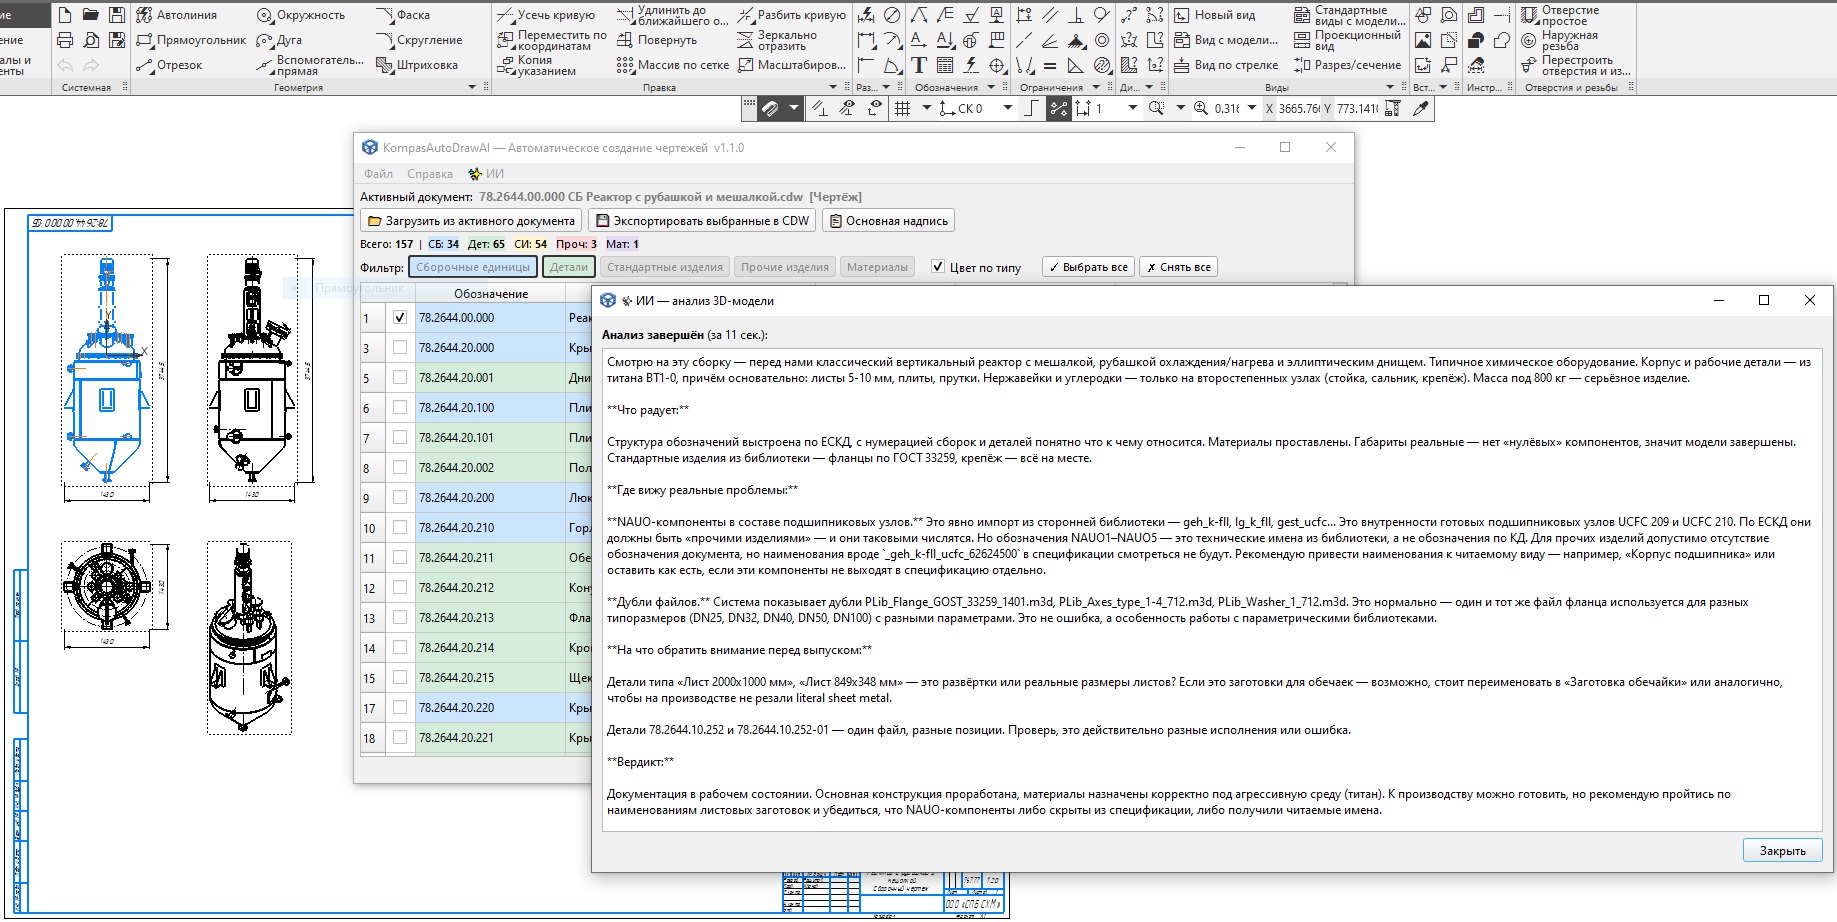Open the zoom scale dropdown
1837x922 pixels.
coord(1251,108)
